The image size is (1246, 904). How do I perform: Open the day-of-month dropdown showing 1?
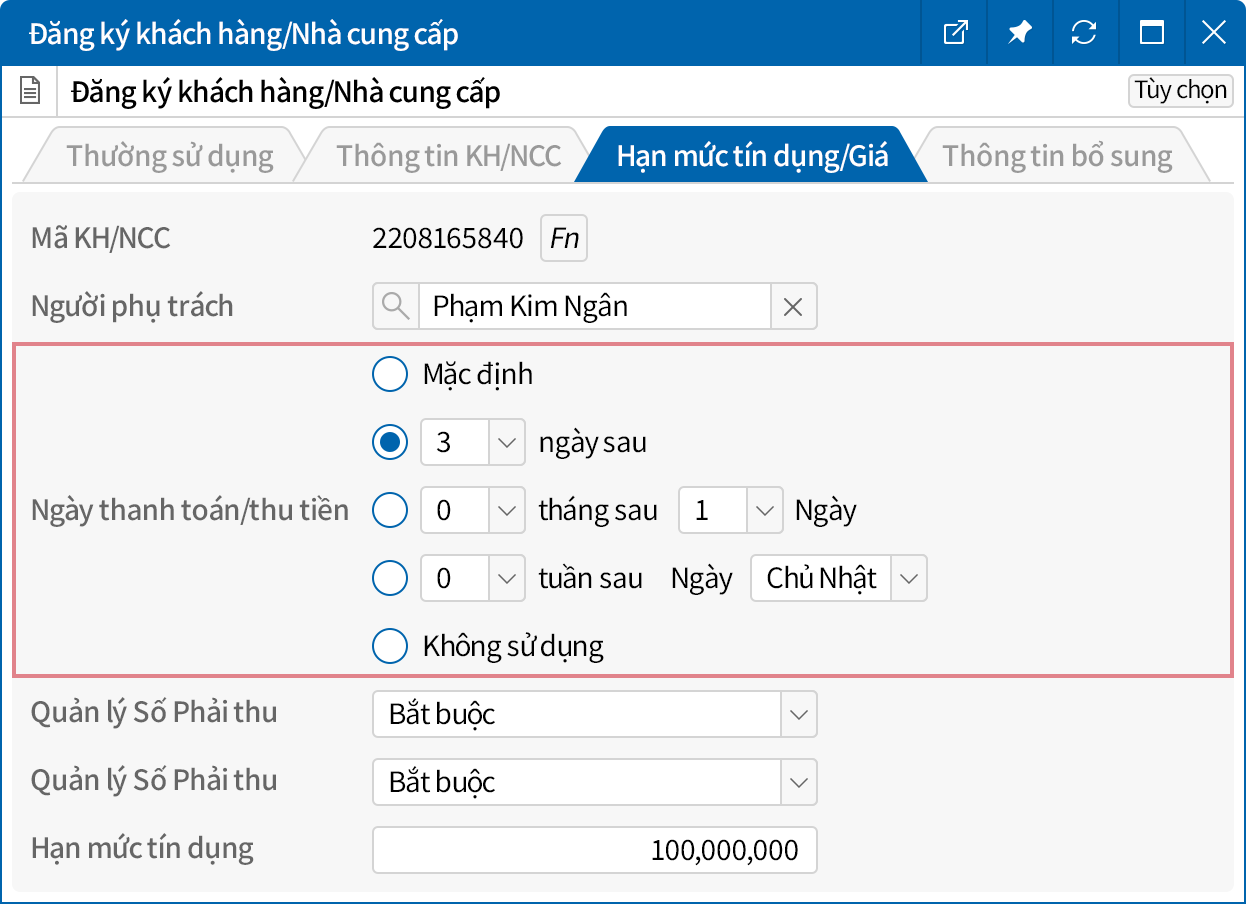coord(764,510)
